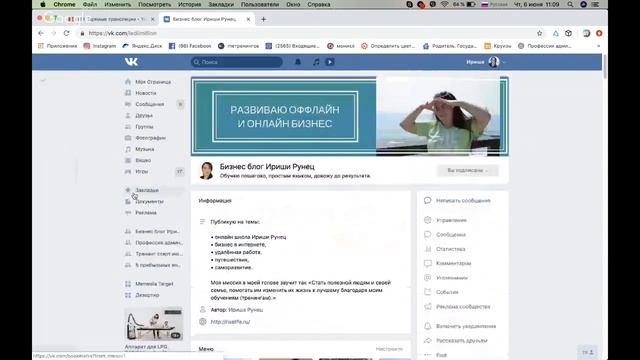Viewport: 640px width, 360px height.
Task: Open Комментарии in community menu
Action: [x=453, y=263]
